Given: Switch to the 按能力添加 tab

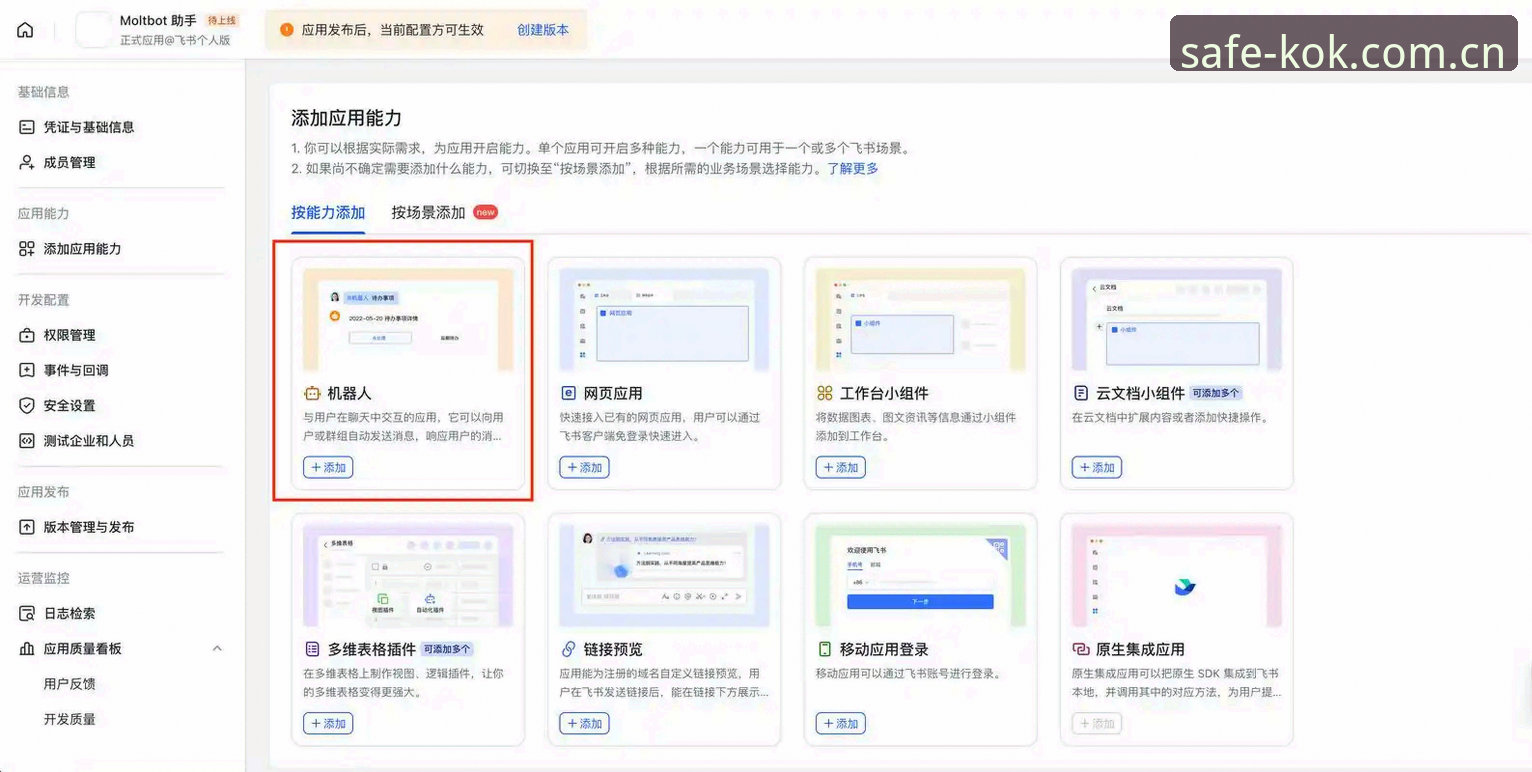Looking at the screenshot, I should (328, 212).
